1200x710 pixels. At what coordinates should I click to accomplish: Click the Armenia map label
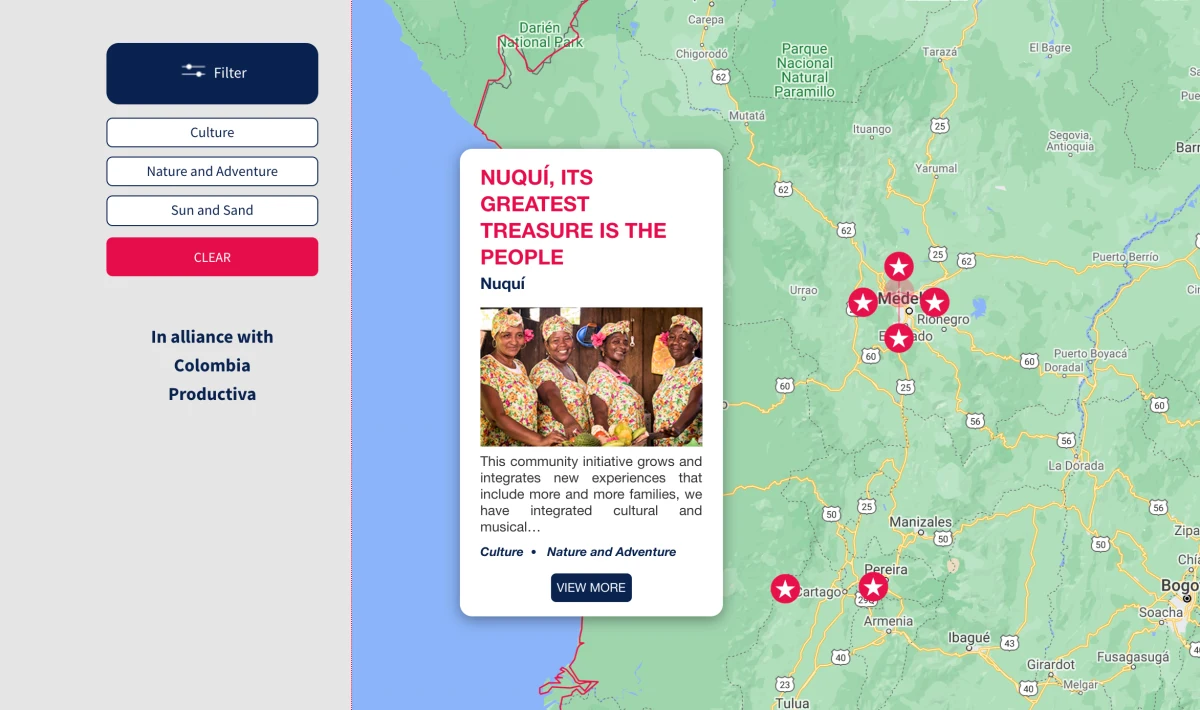coord(888,621)
